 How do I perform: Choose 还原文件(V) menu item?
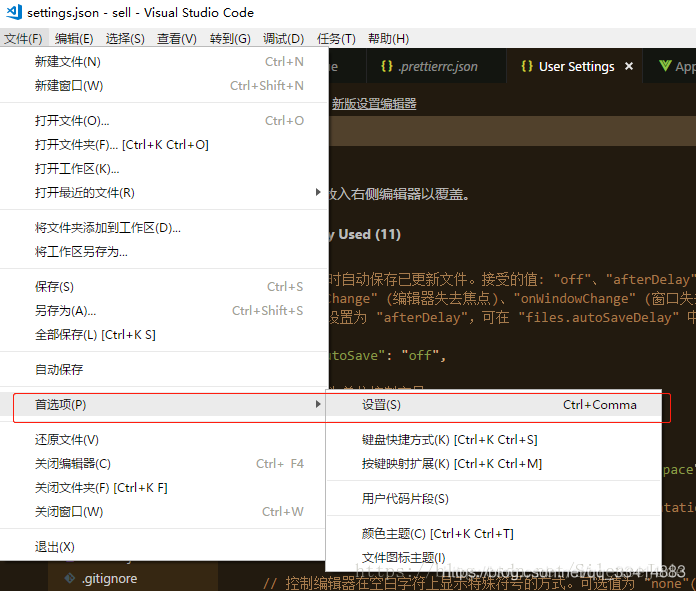pos(164,440)
